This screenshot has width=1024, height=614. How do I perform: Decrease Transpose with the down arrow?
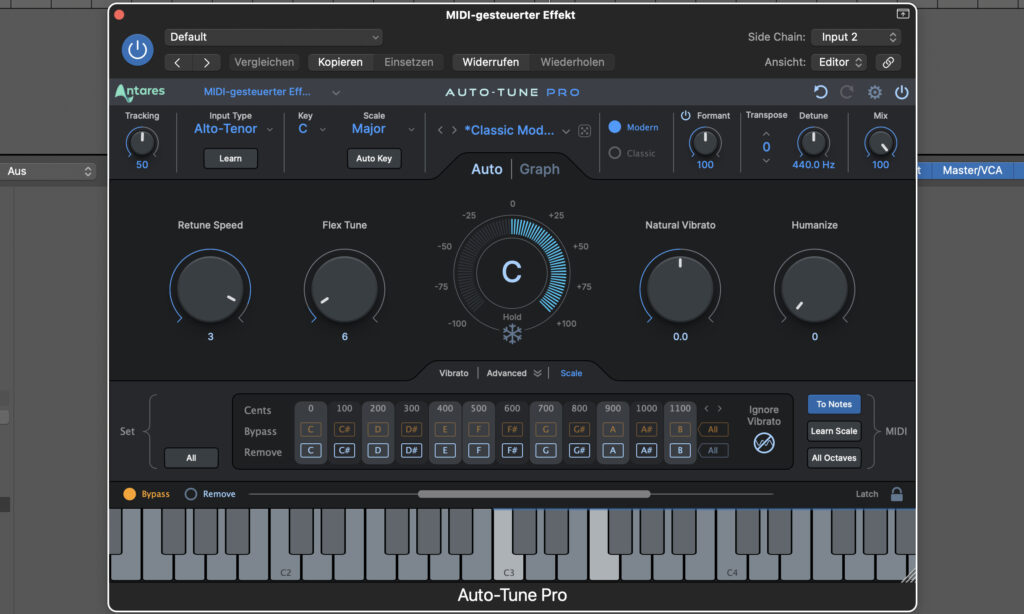766,161
